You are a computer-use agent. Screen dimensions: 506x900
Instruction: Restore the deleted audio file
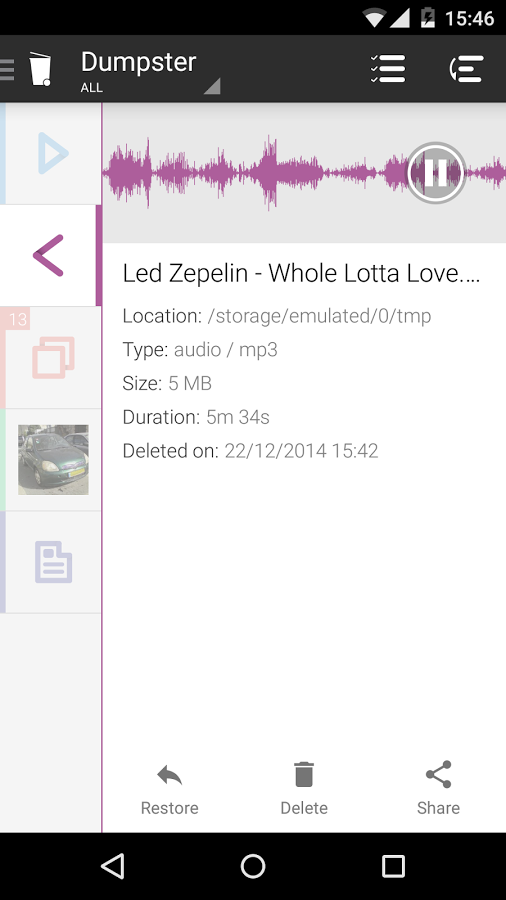170,789
